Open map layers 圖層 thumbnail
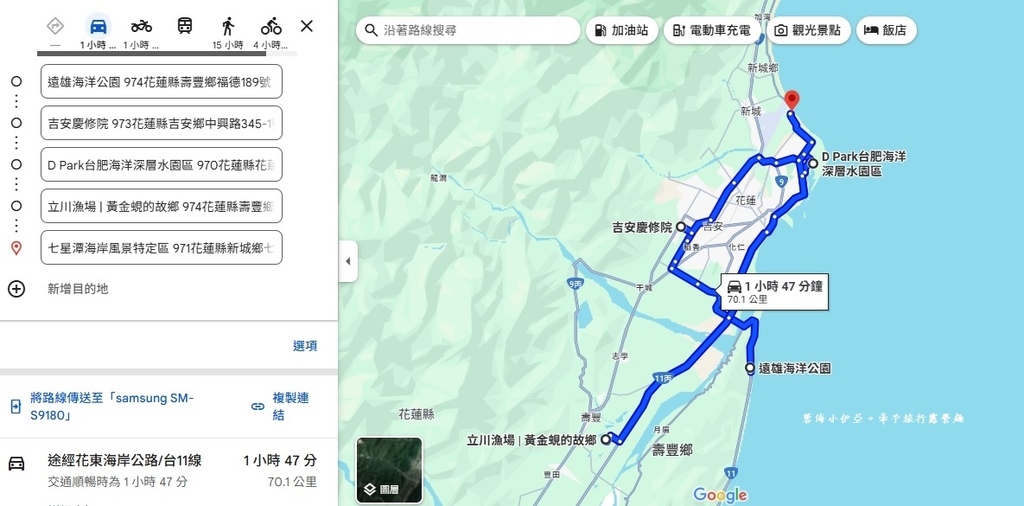 (389, 470)
